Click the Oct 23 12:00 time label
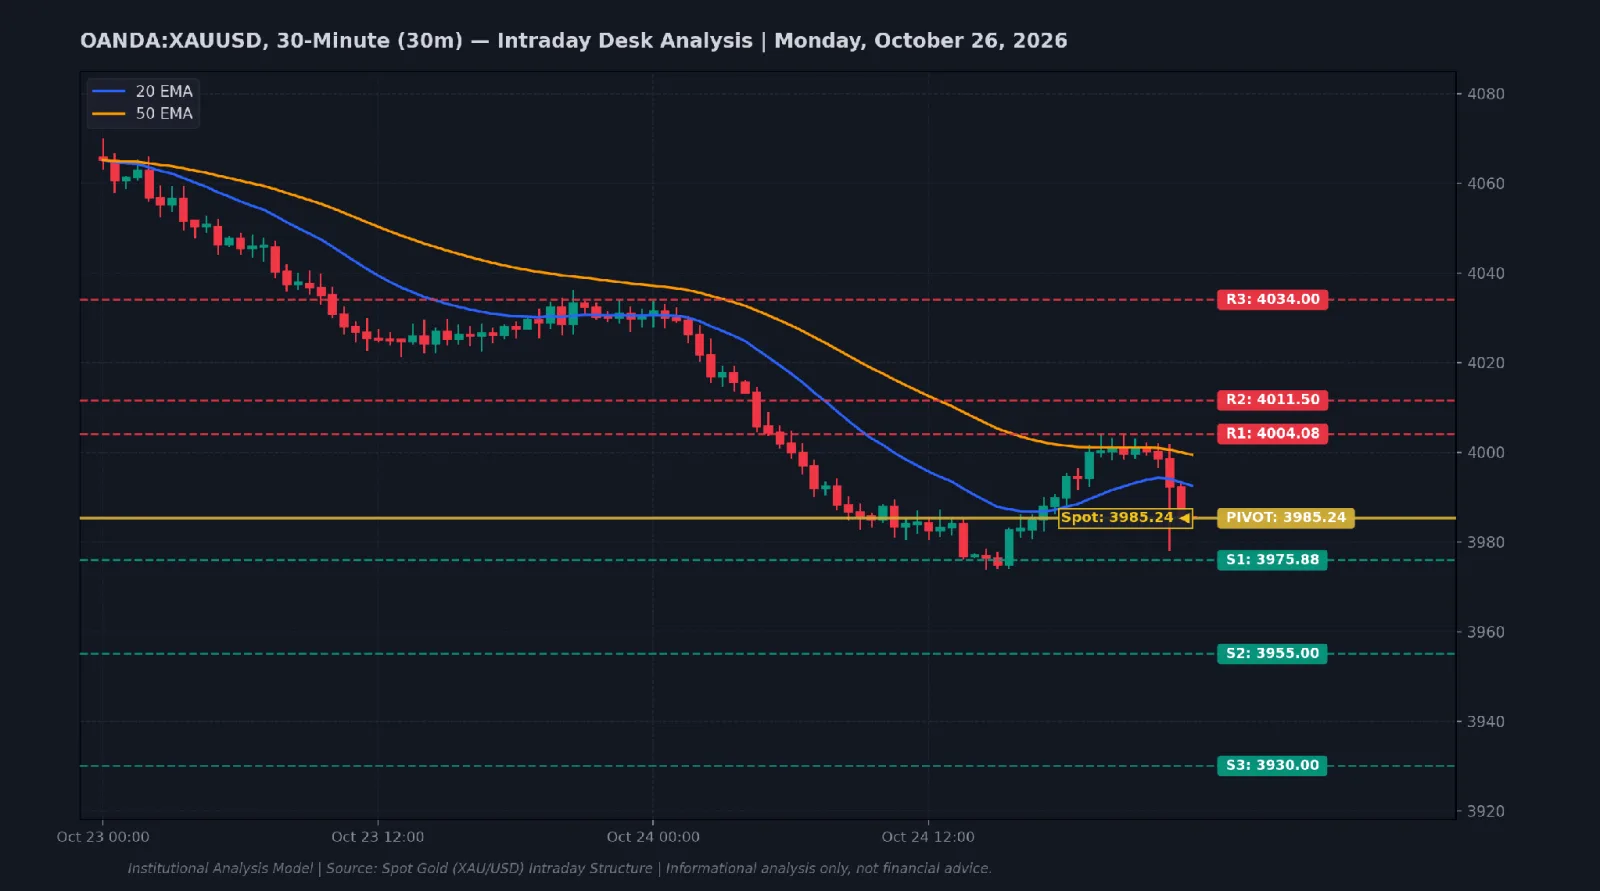 [x=378, y=837]
